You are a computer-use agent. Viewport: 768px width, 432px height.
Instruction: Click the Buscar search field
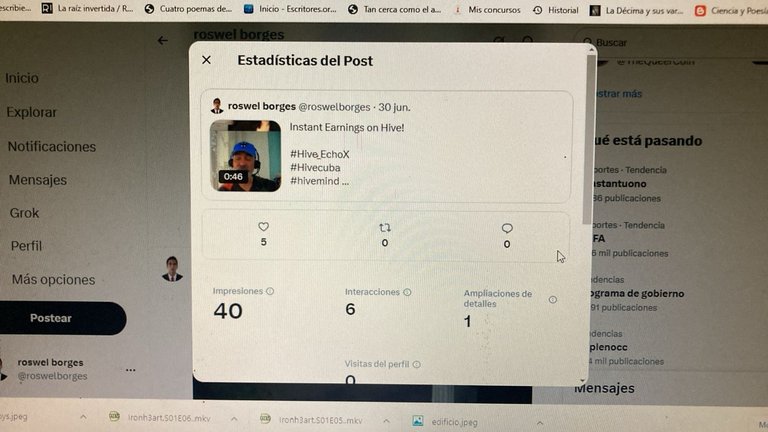[x=671, y=43]
